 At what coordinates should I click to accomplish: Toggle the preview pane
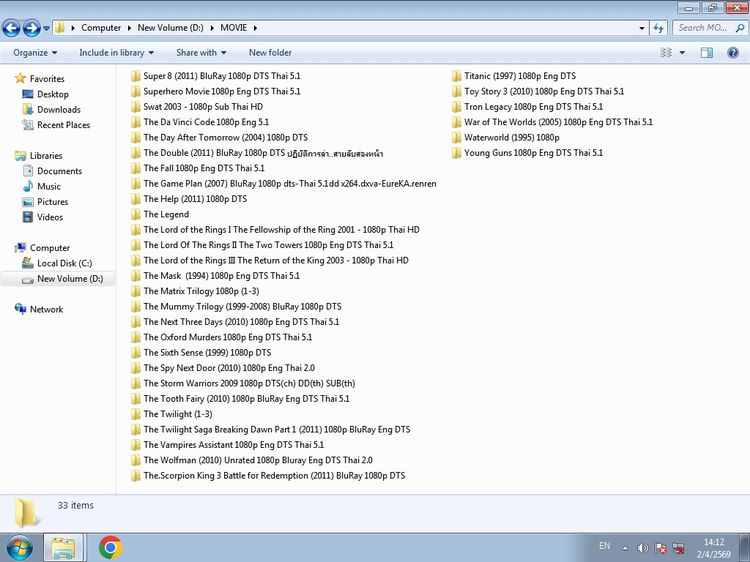click(706, 53)
